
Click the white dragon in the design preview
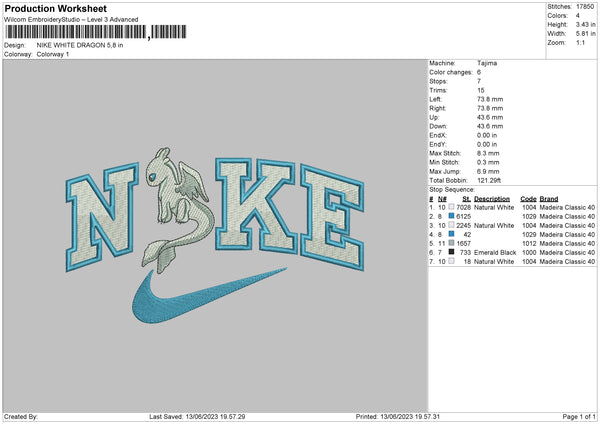pyautogui.click(x=177, y=209)
